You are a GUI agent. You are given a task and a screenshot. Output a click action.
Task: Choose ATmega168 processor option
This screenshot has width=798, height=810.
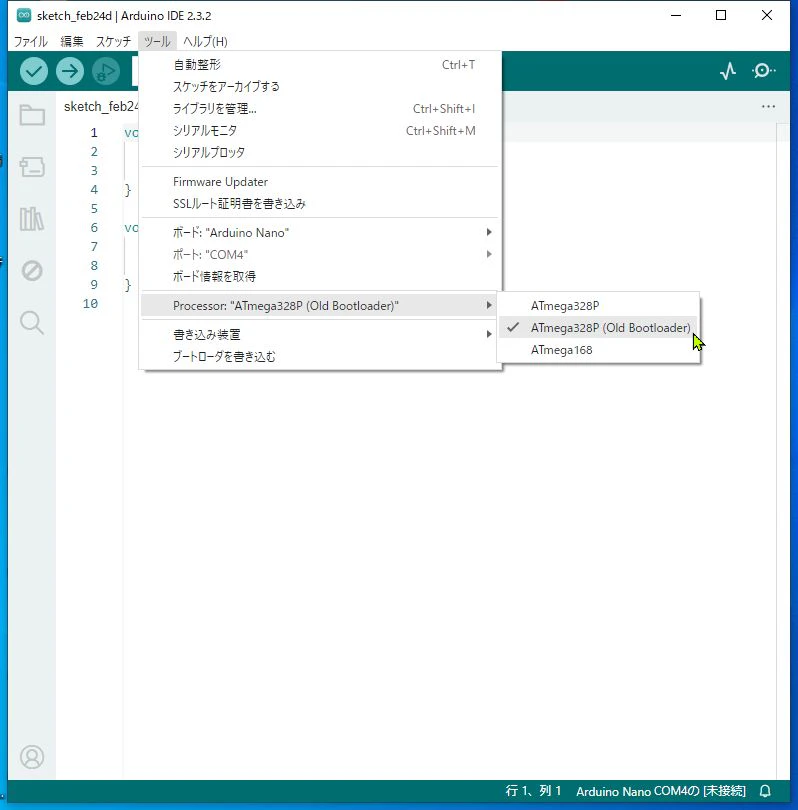(x=598, y=350)
